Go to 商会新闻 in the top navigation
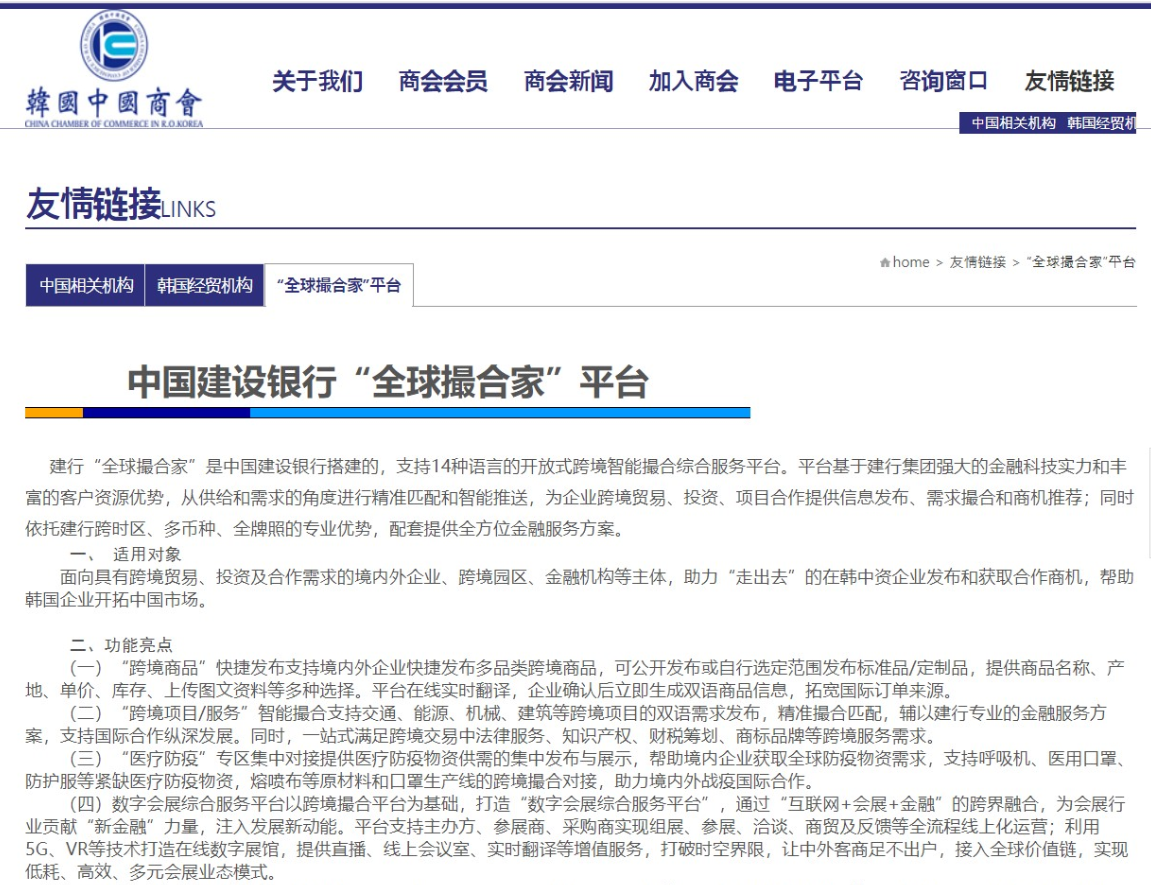1151x885 pixels. [568, 81]
